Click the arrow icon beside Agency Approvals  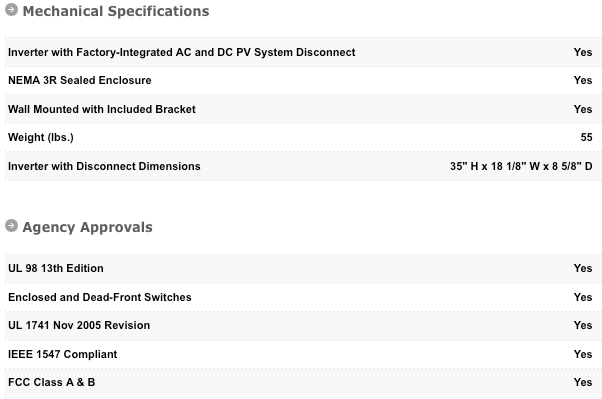(11, 226)
